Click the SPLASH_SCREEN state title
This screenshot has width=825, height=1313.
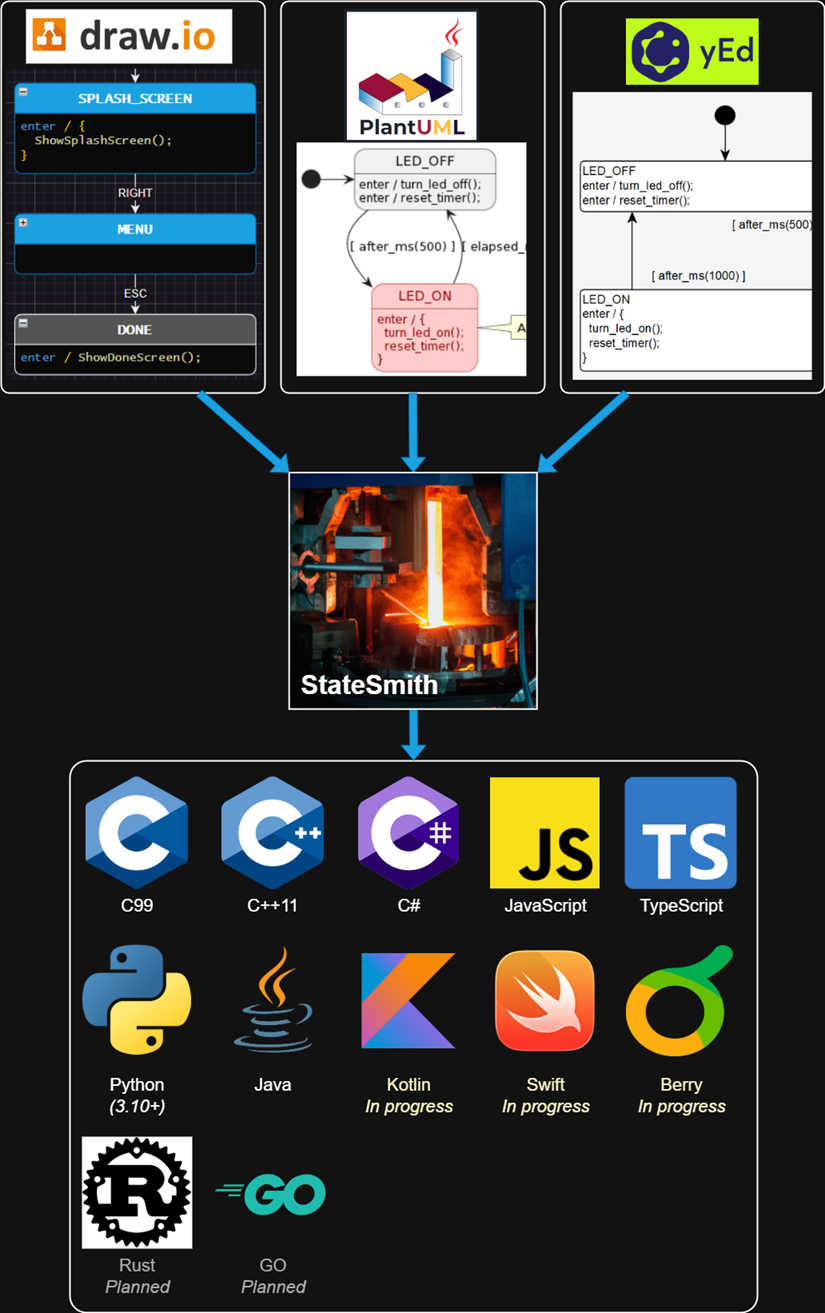(135, 99)
